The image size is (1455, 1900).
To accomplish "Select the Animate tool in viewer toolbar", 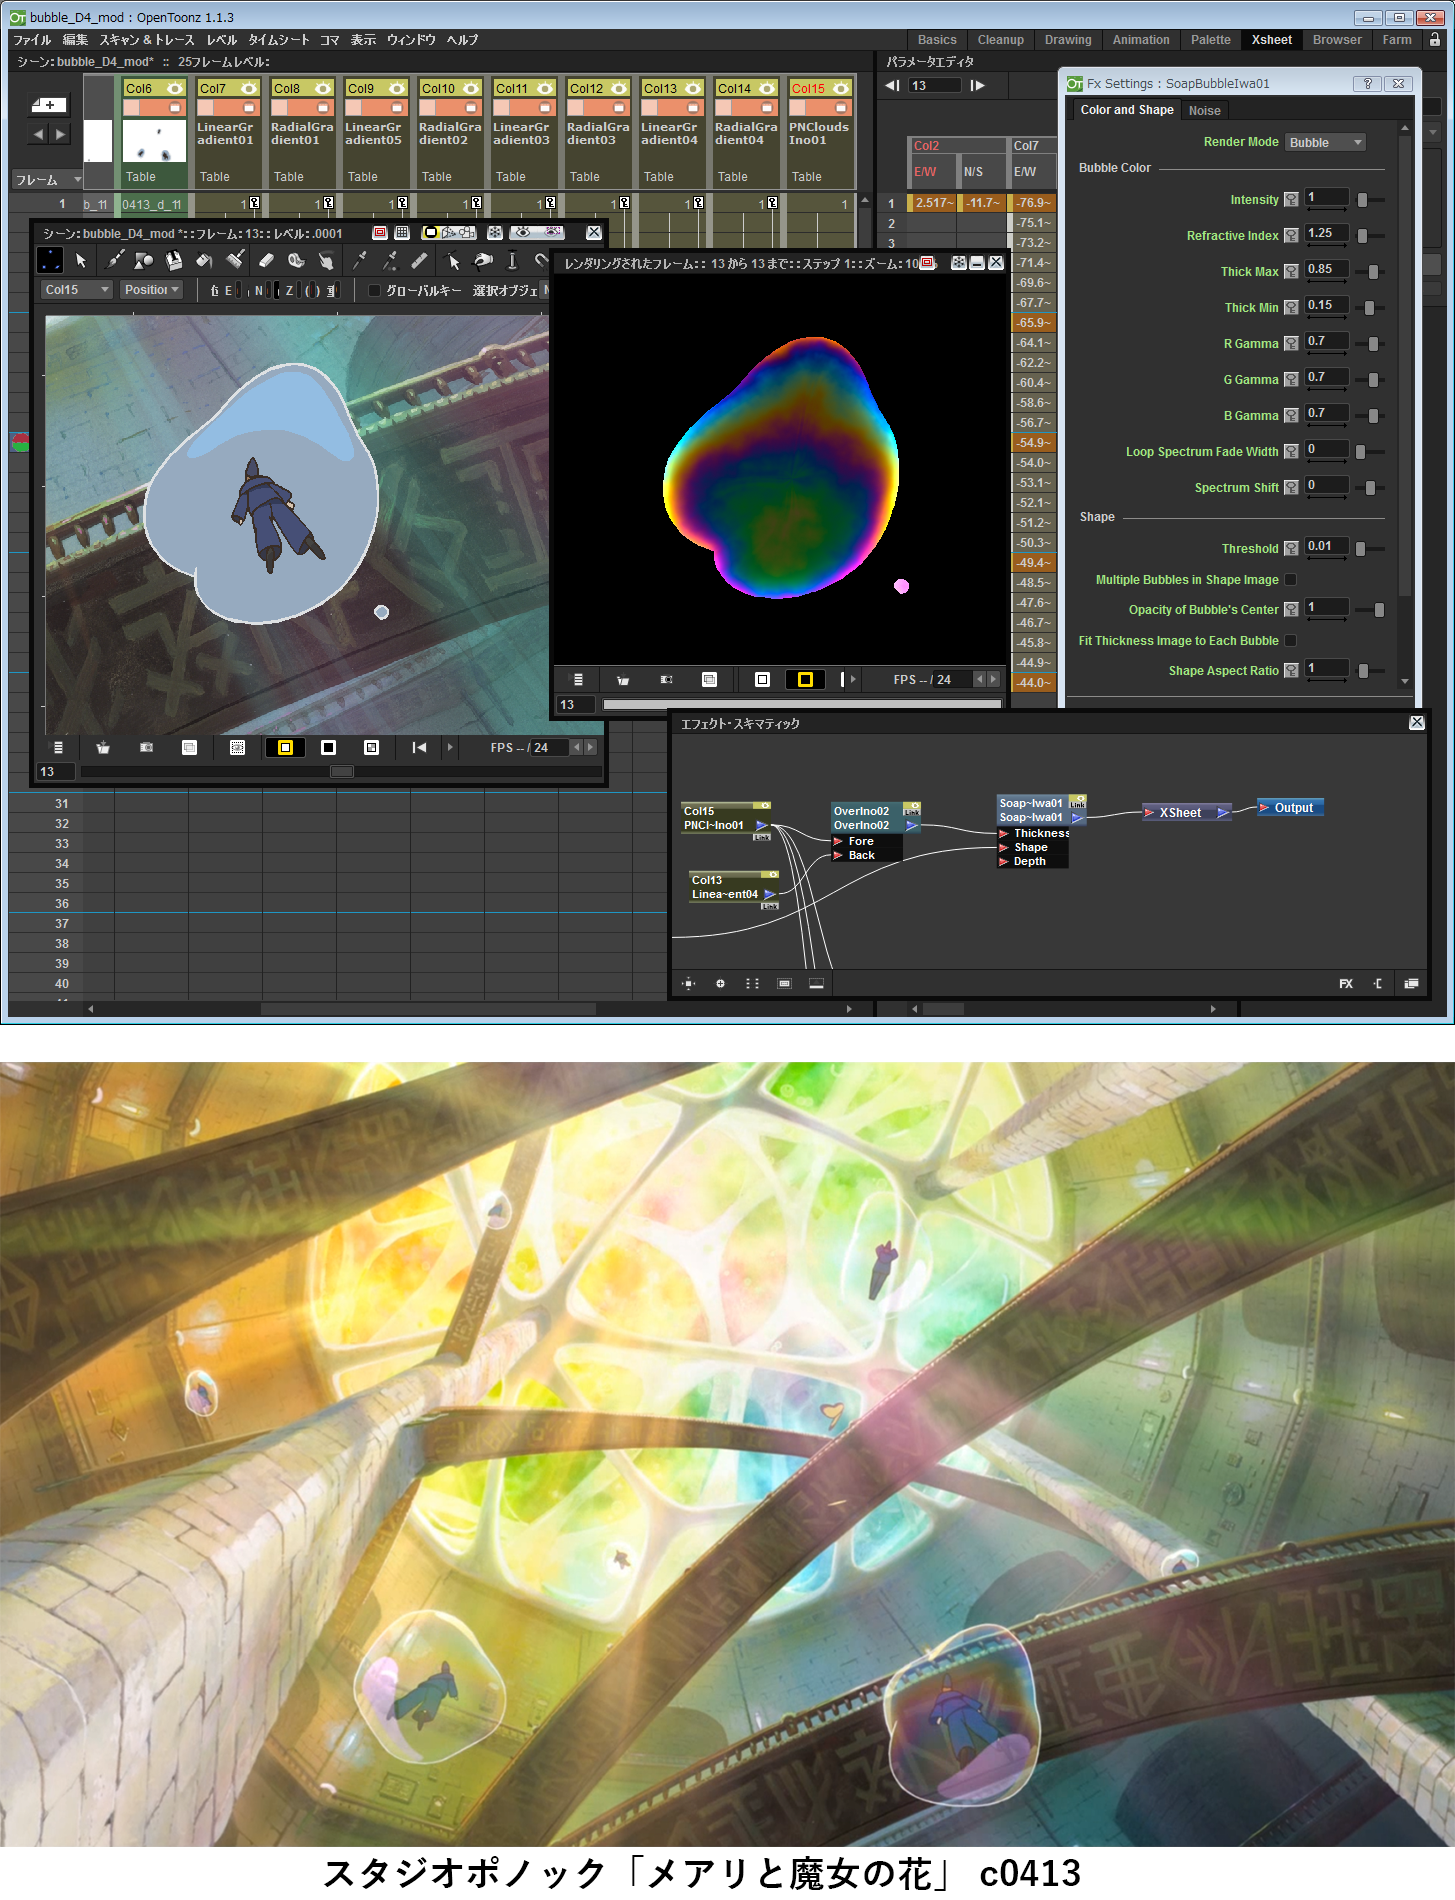I will click(49, 261).
